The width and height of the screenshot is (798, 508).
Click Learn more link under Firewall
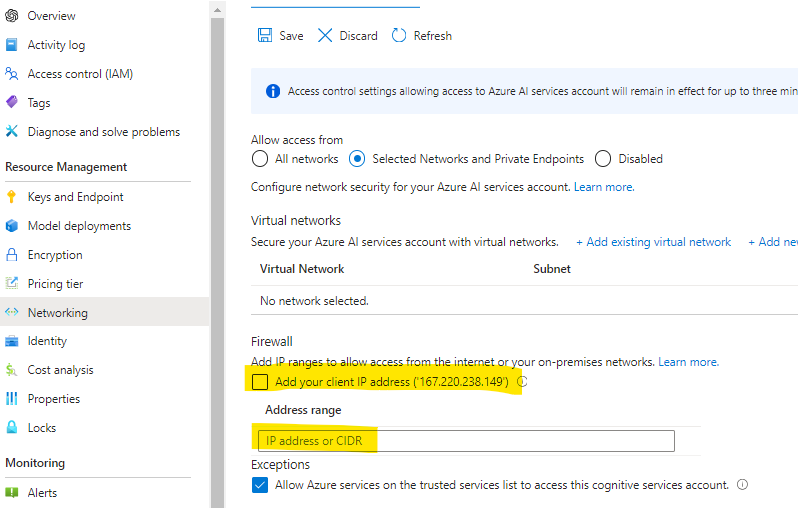[x=689, y=362]
